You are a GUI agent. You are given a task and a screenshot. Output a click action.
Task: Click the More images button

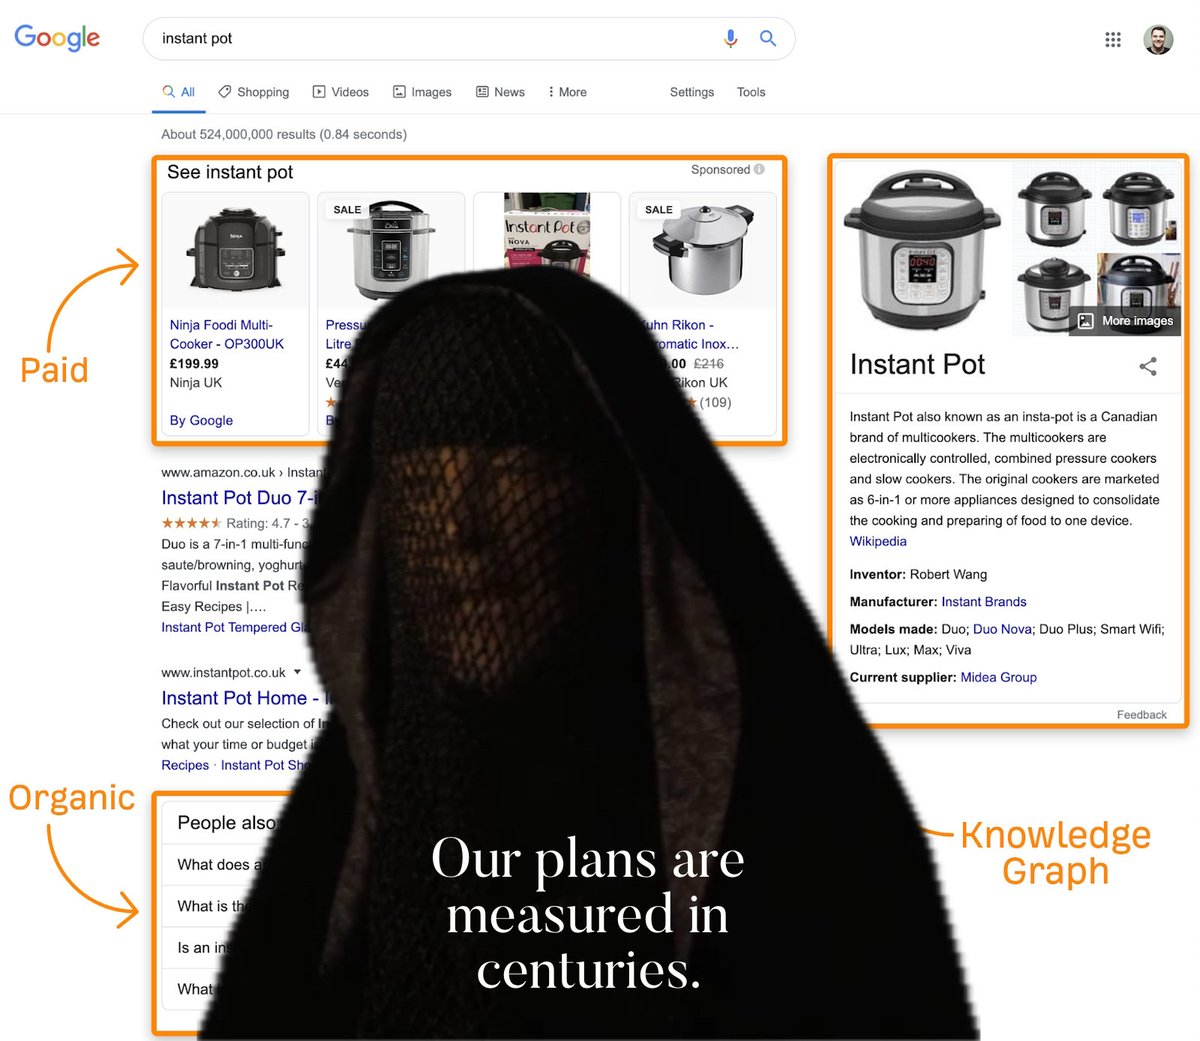point(1125,321)
